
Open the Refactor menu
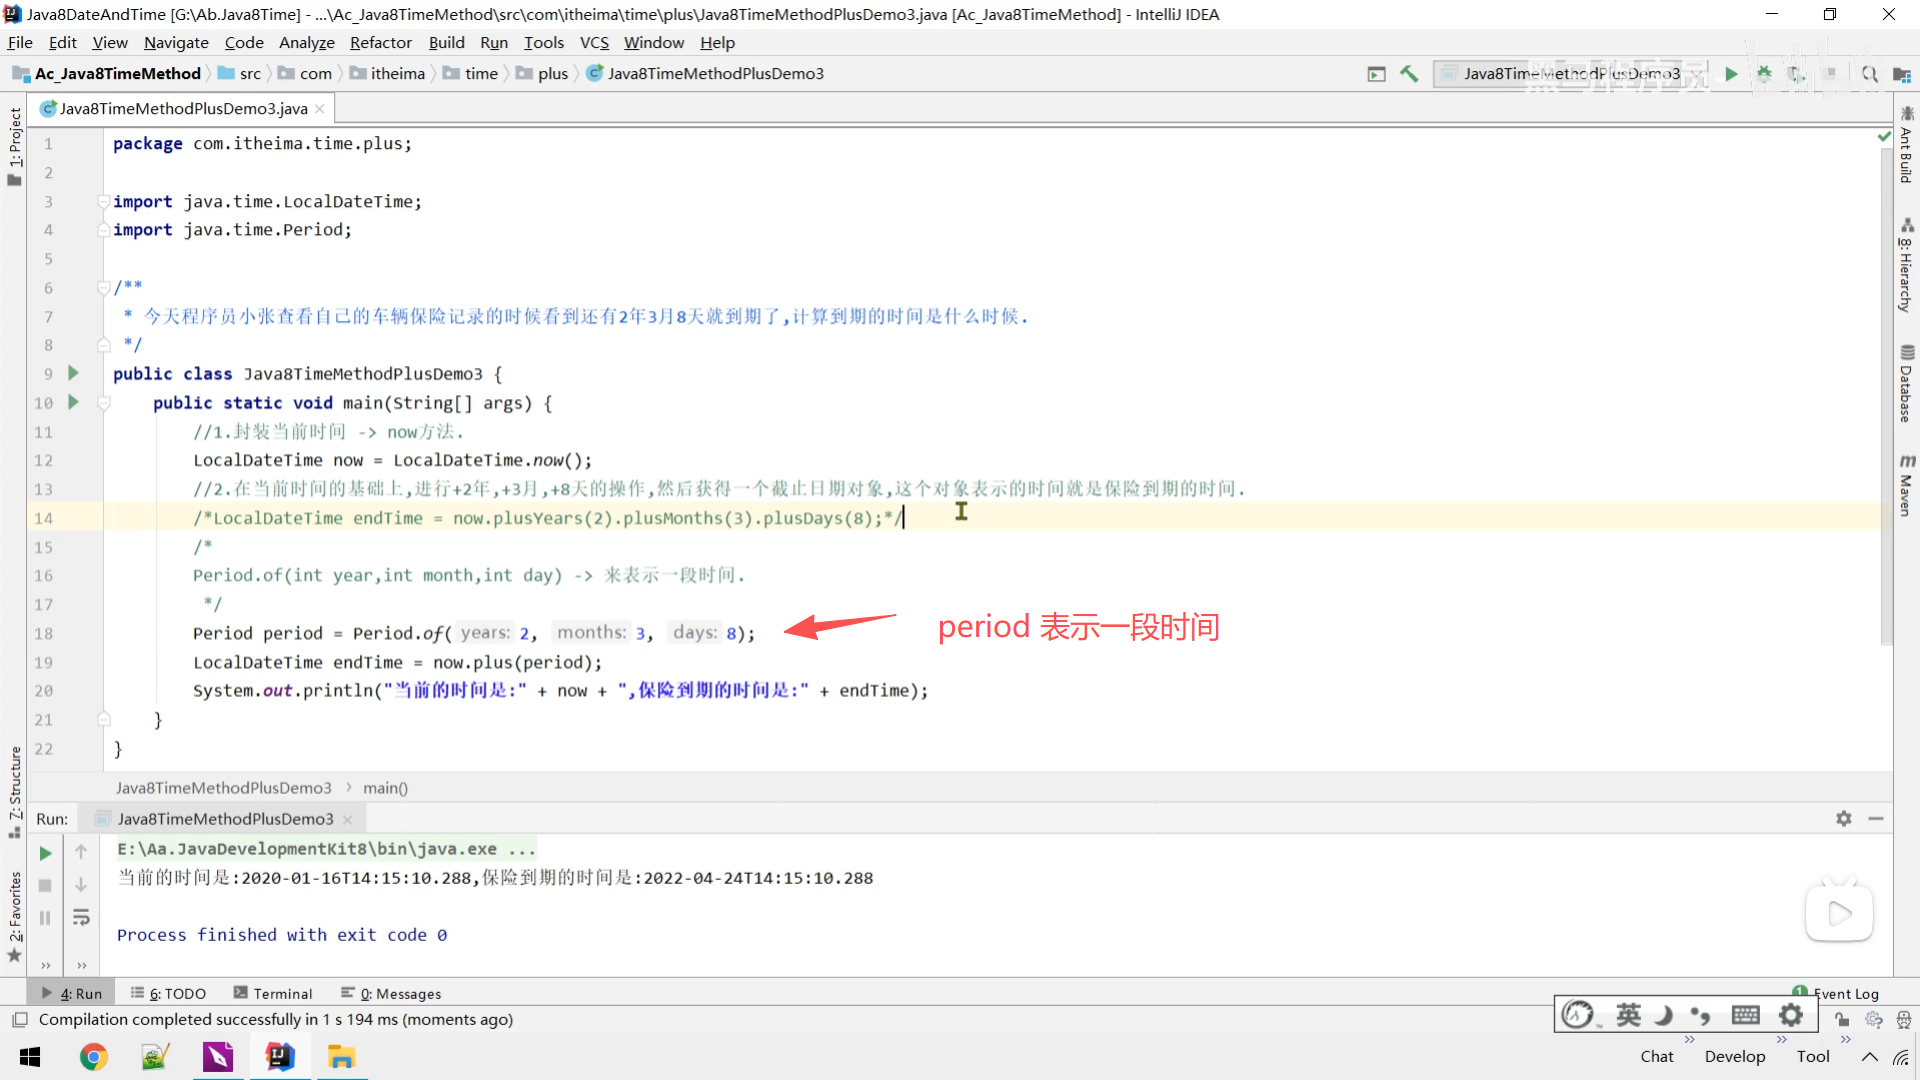point(380,42)
